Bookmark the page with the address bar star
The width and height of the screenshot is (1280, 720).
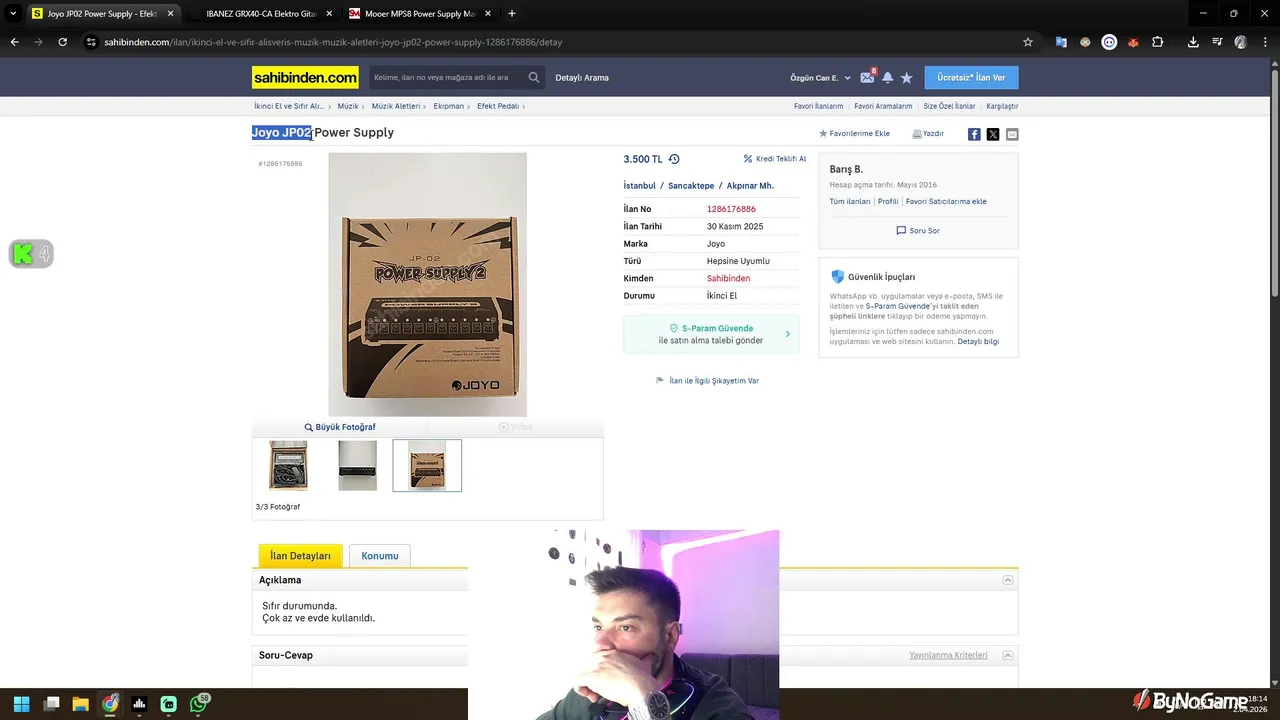(x=1027, y=42)
